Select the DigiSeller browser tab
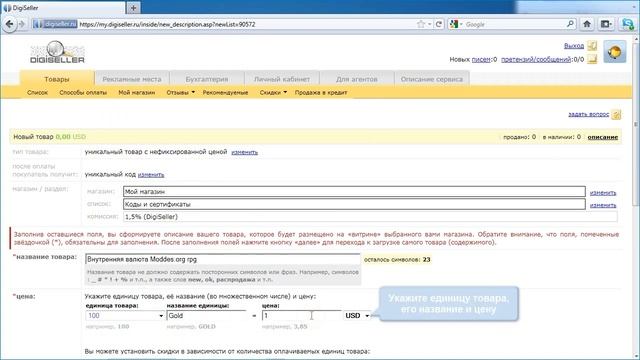The height and width of the screenshot is (360, 640). click(x=63, y=7)
